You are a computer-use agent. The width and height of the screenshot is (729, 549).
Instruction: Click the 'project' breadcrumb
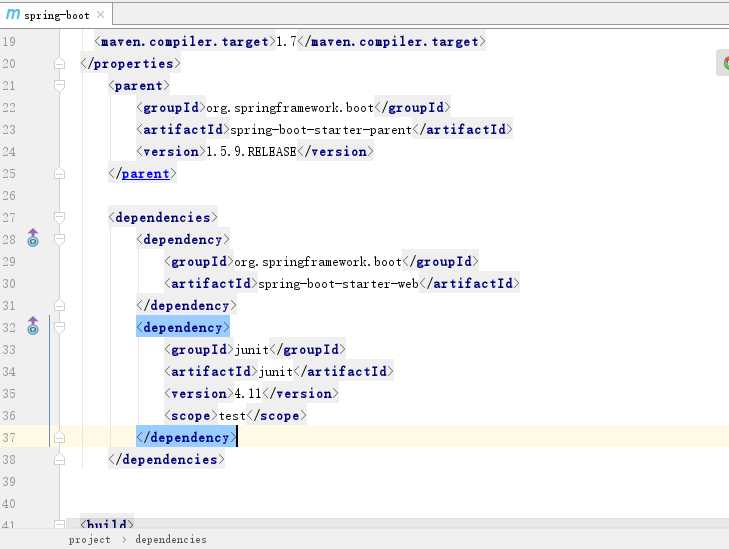point(90,540)
